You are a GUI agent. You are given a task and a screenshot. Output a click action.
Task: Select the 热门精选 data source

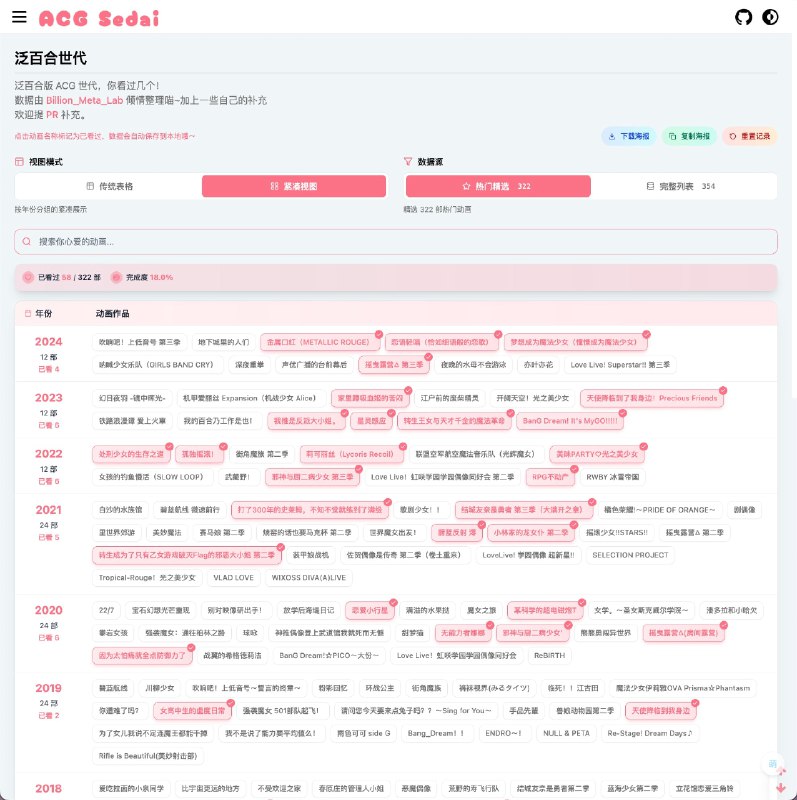coord(497,186)
